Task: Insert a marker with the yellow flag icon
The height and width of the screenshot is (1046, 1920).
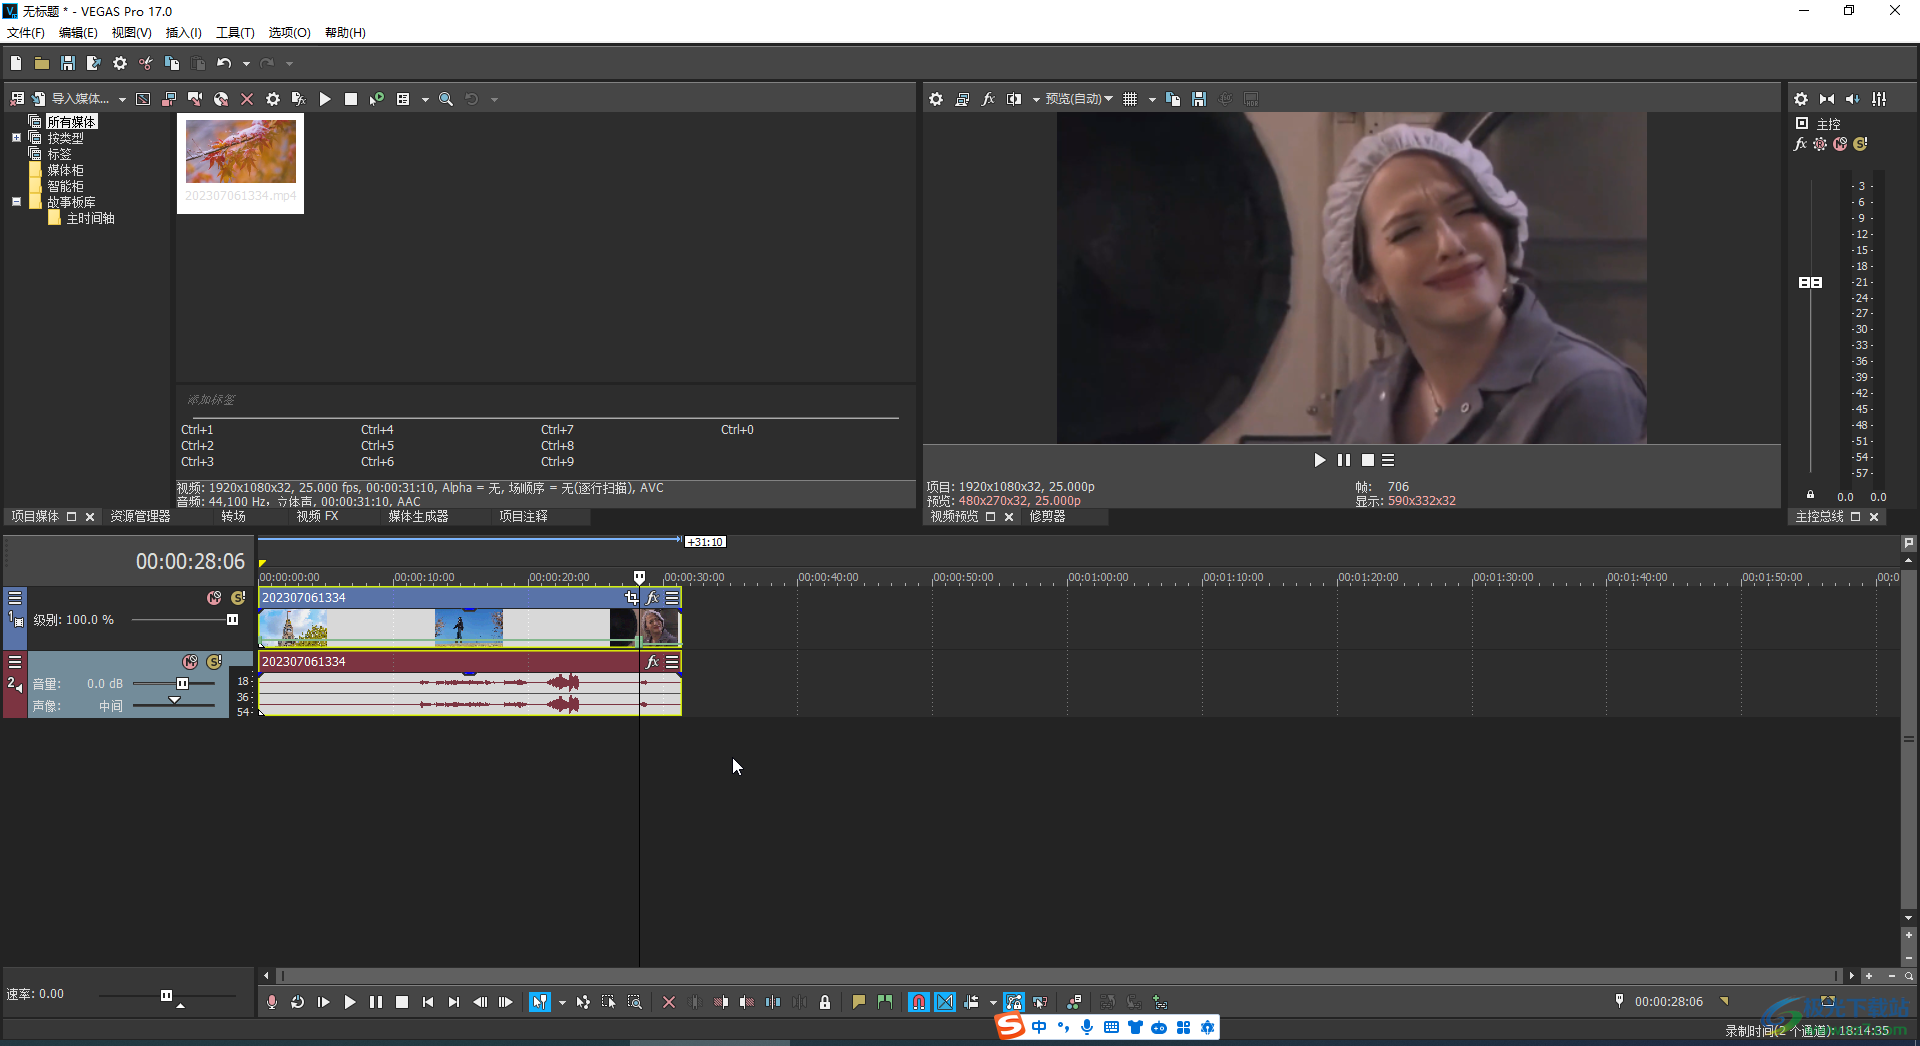Action: [858, 1002]
